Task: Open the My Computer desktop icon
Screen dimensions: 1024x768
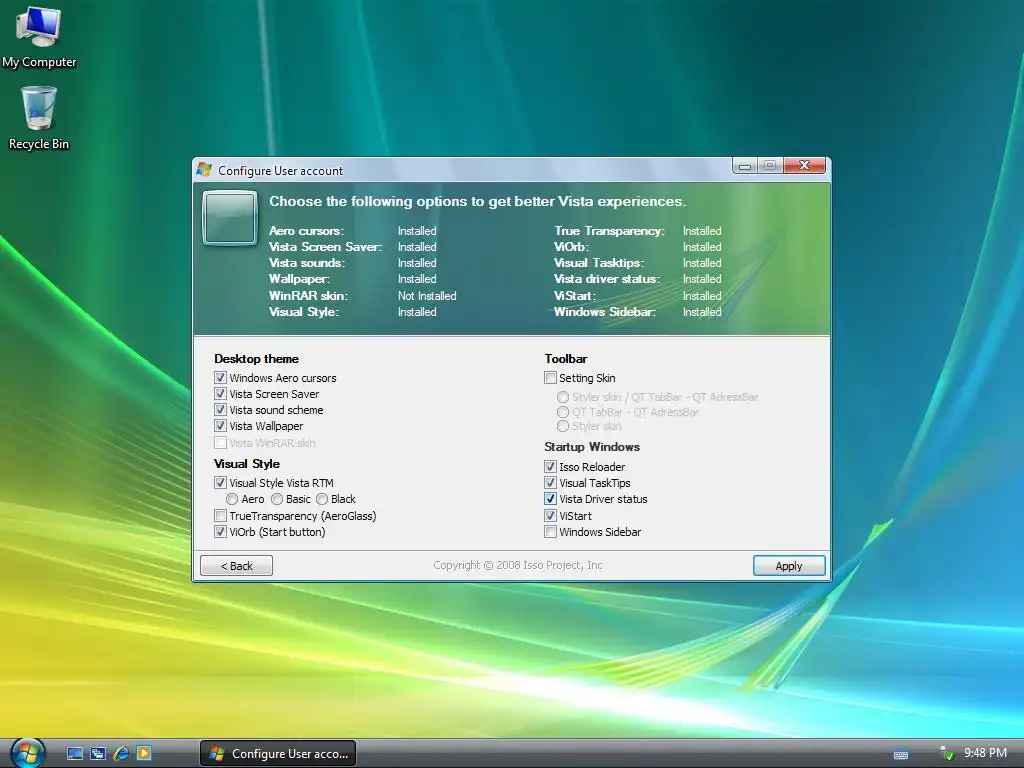Action: point(39,36)
